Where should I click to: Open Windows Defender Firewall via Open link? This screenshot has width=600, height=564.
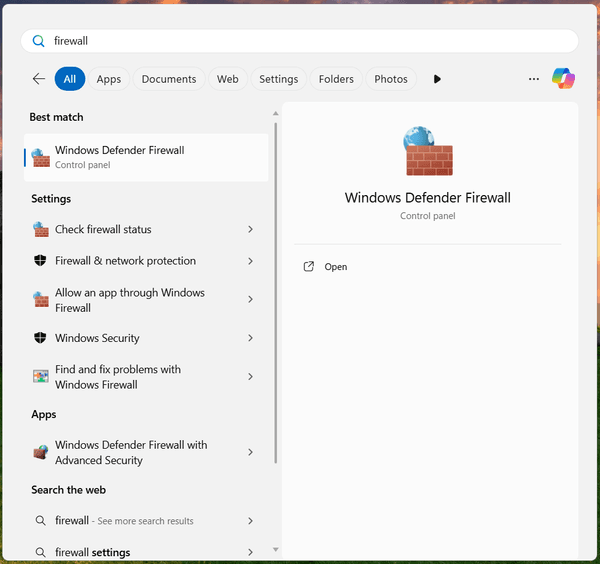(335, 267)
